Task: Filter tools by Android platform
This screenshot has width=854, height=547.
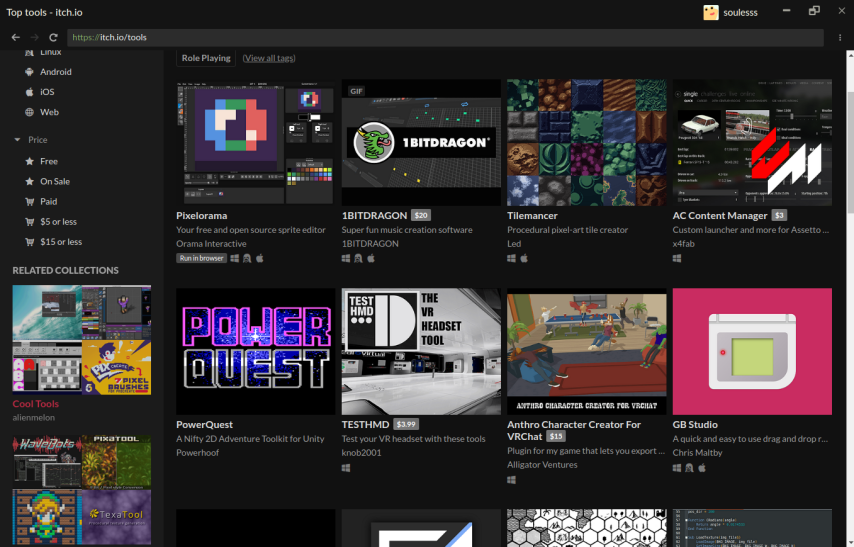Action: coord(56,72)
